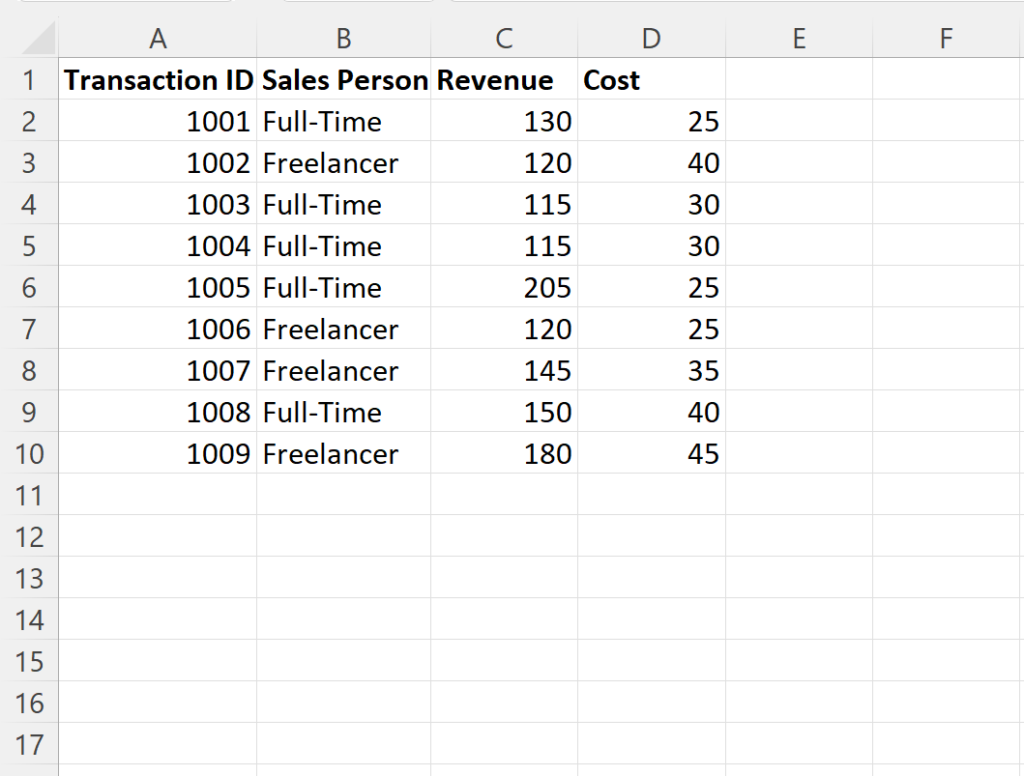Select column header B

point(343,38)
